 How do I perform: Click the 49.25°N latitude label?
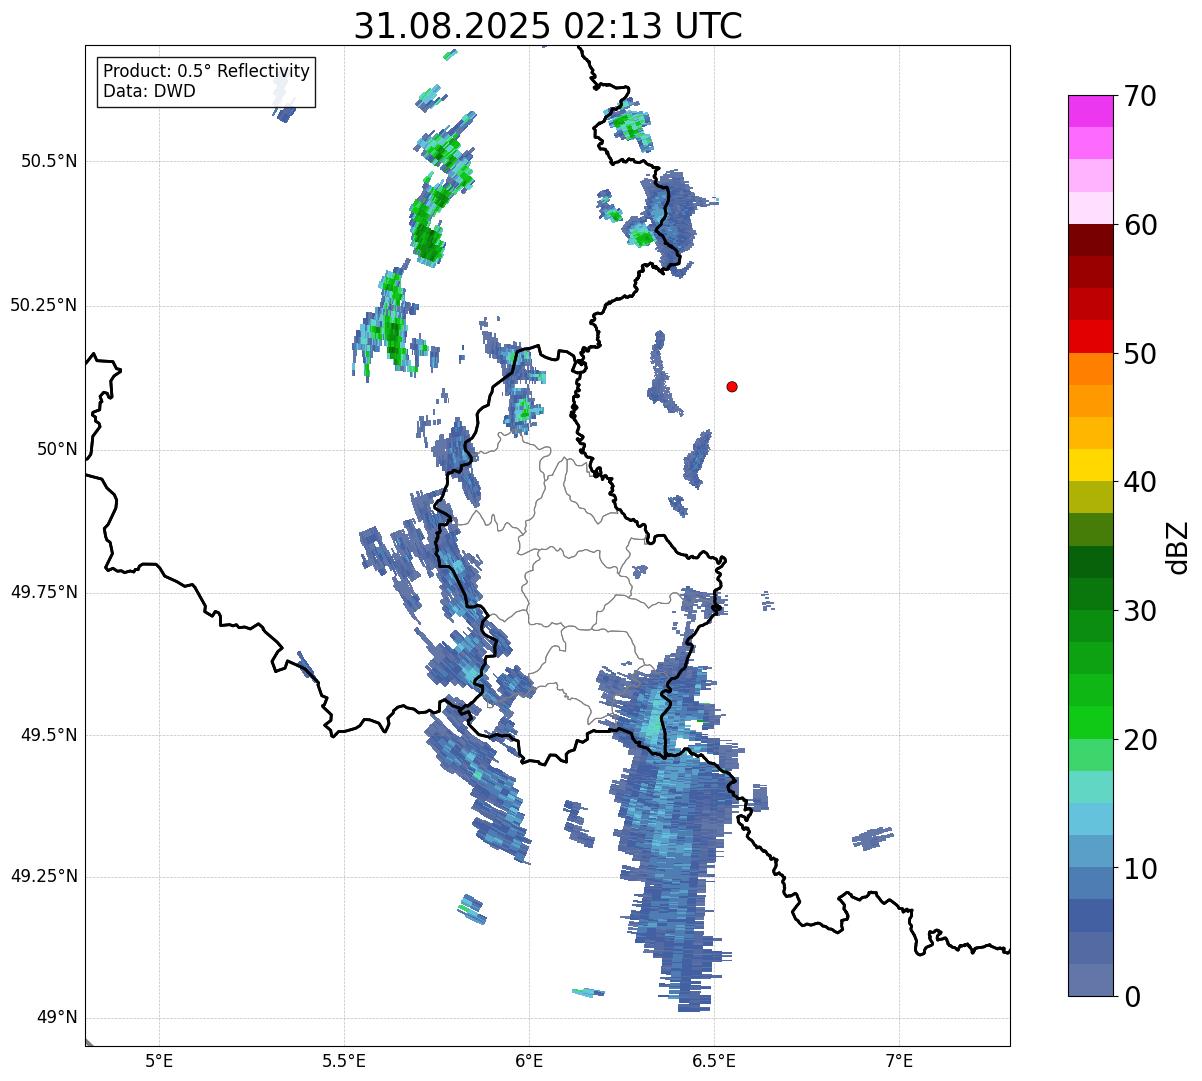43,876
